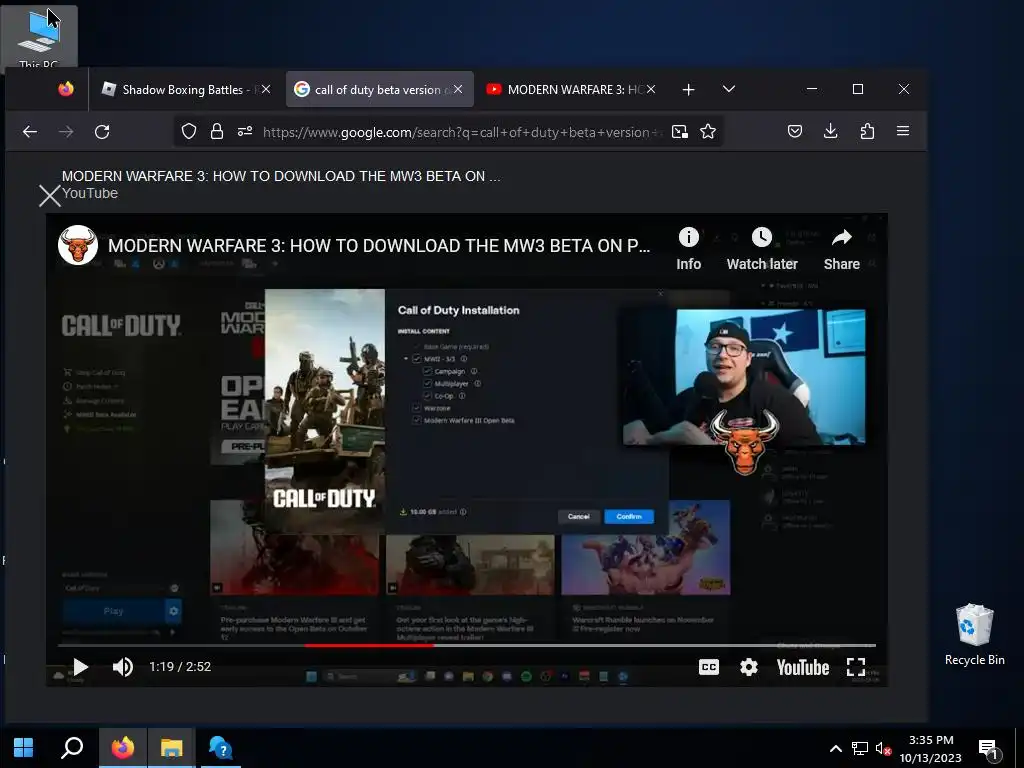Open taskbar Search
This screenshot has height=768, width=1024.
(72, 748)
